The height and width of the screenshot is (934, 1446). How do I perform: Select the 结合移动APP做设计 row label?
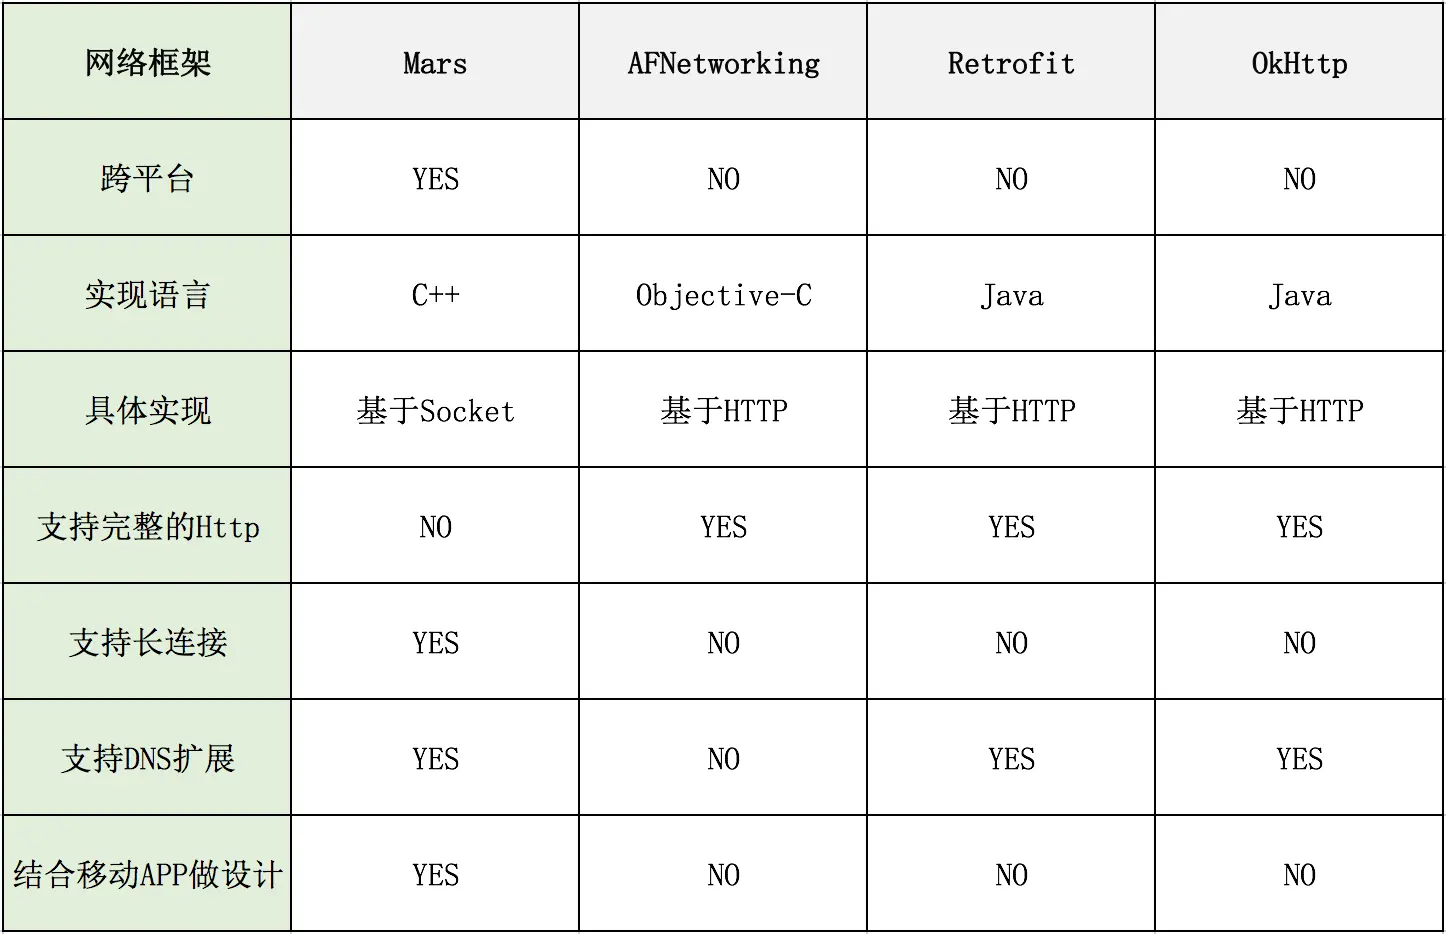point(147,874)
